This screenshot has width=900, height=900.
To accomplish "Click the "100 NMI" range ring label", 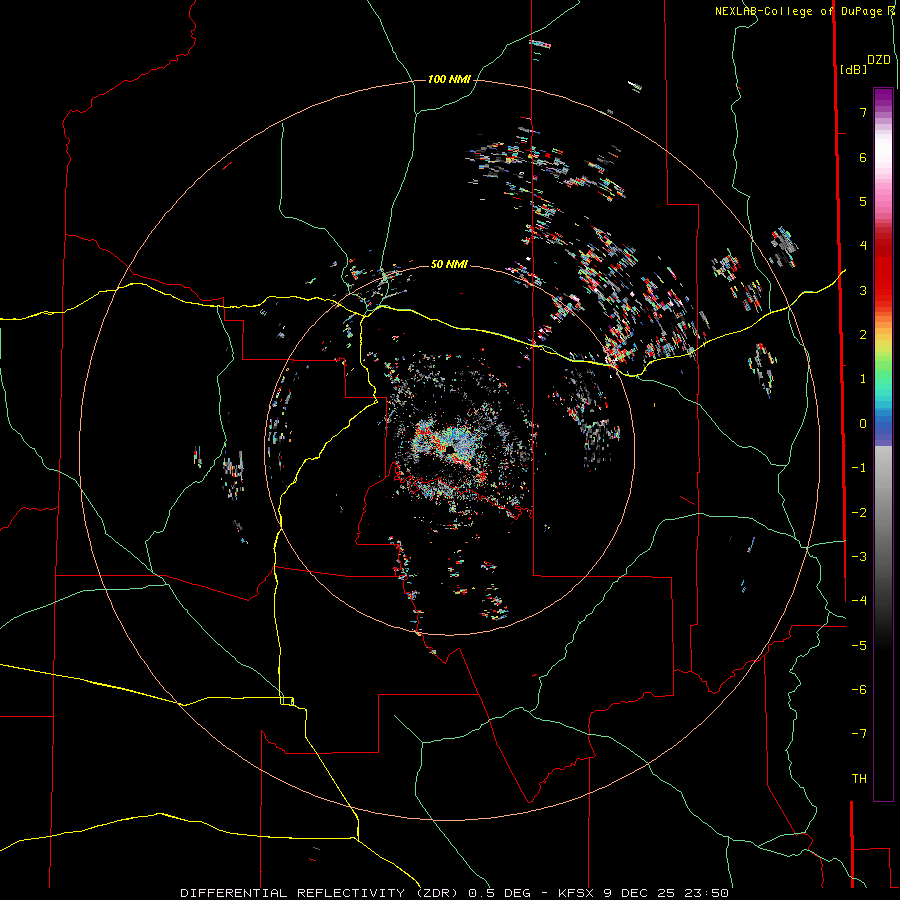I will [449, 79].
